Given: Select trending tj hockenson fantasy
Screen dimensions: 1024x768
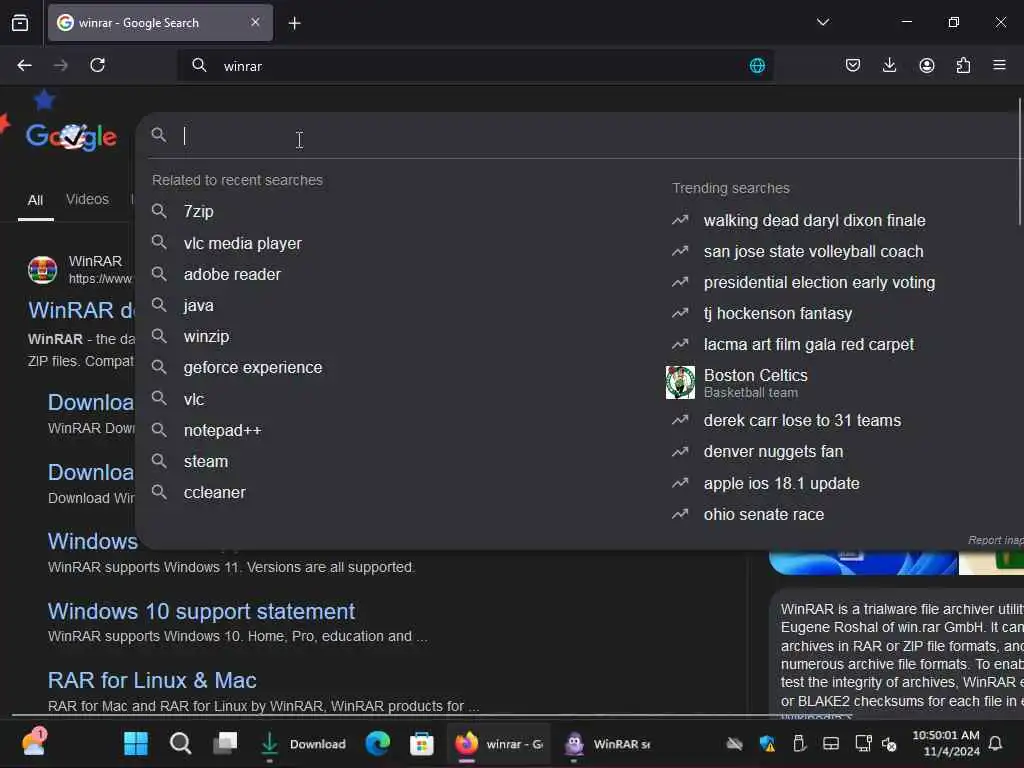Looking at the screenshot, I should pos(778,313).
